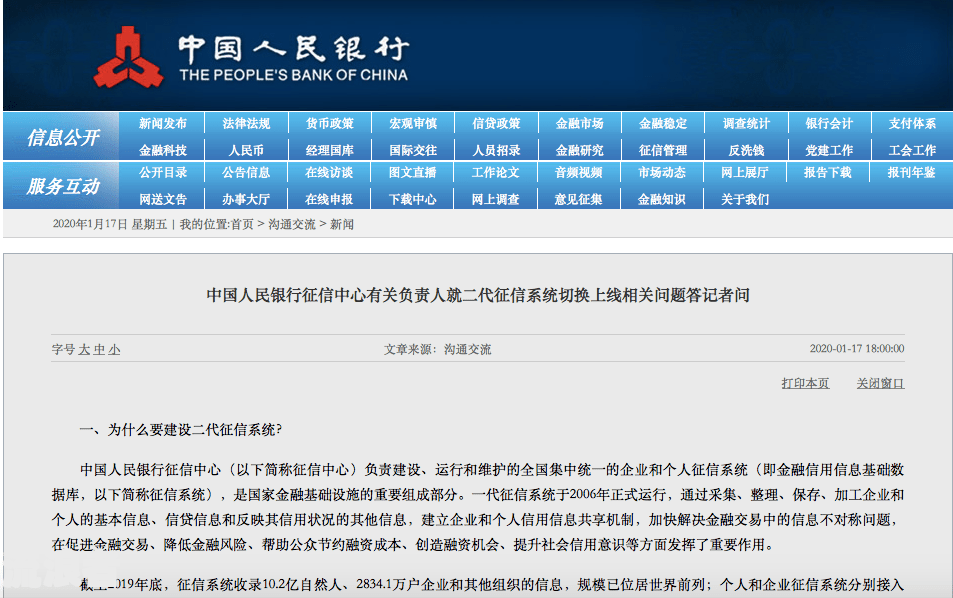Screen dimensions: 953x598
Task: Click the article title heading
Action: point(478,295)
